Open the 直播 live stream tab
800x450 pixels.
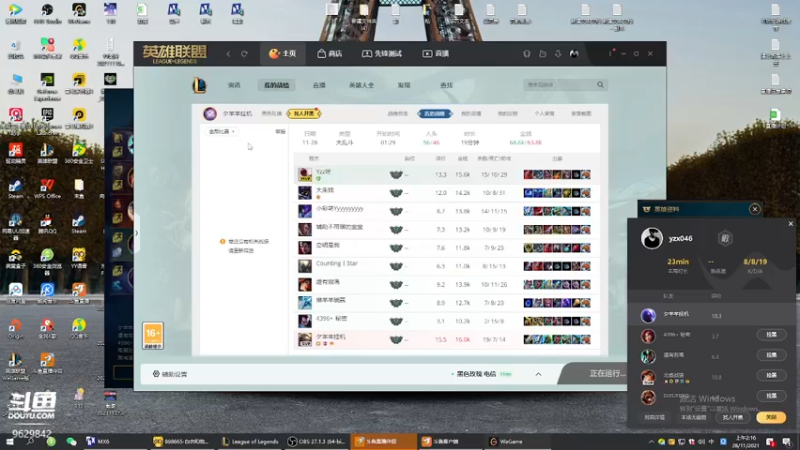[x=436, y=54]
